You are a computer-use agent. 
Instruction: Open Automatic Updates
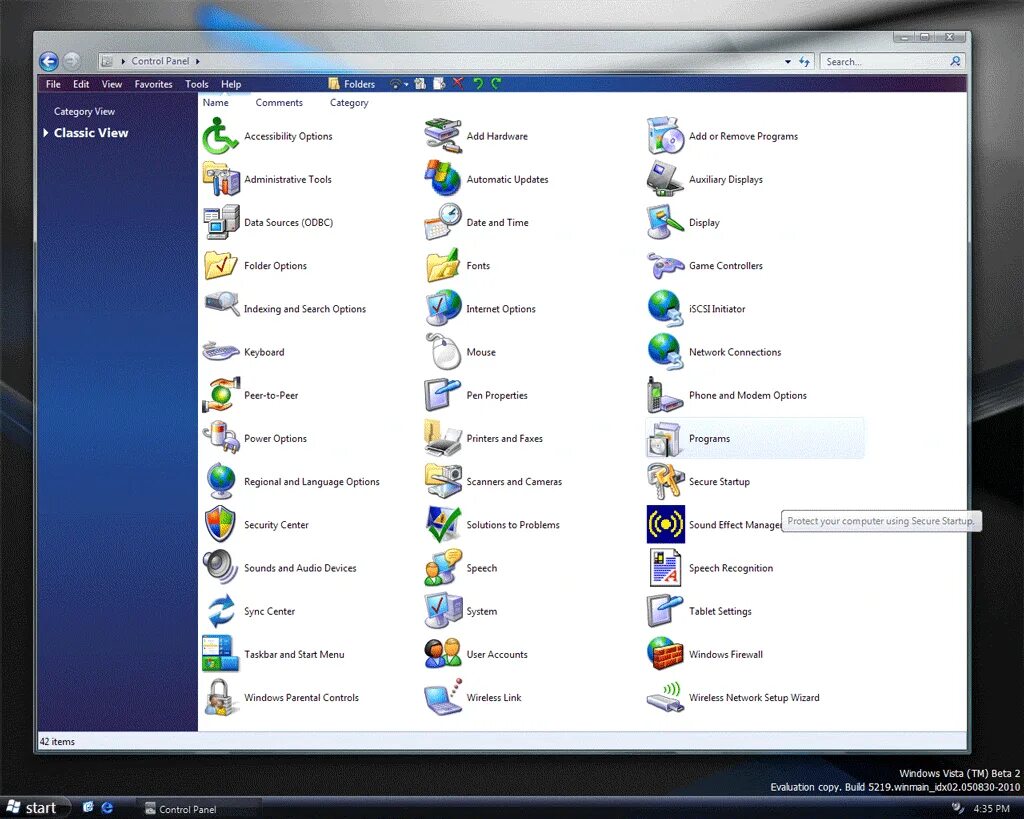pos(487,179)
